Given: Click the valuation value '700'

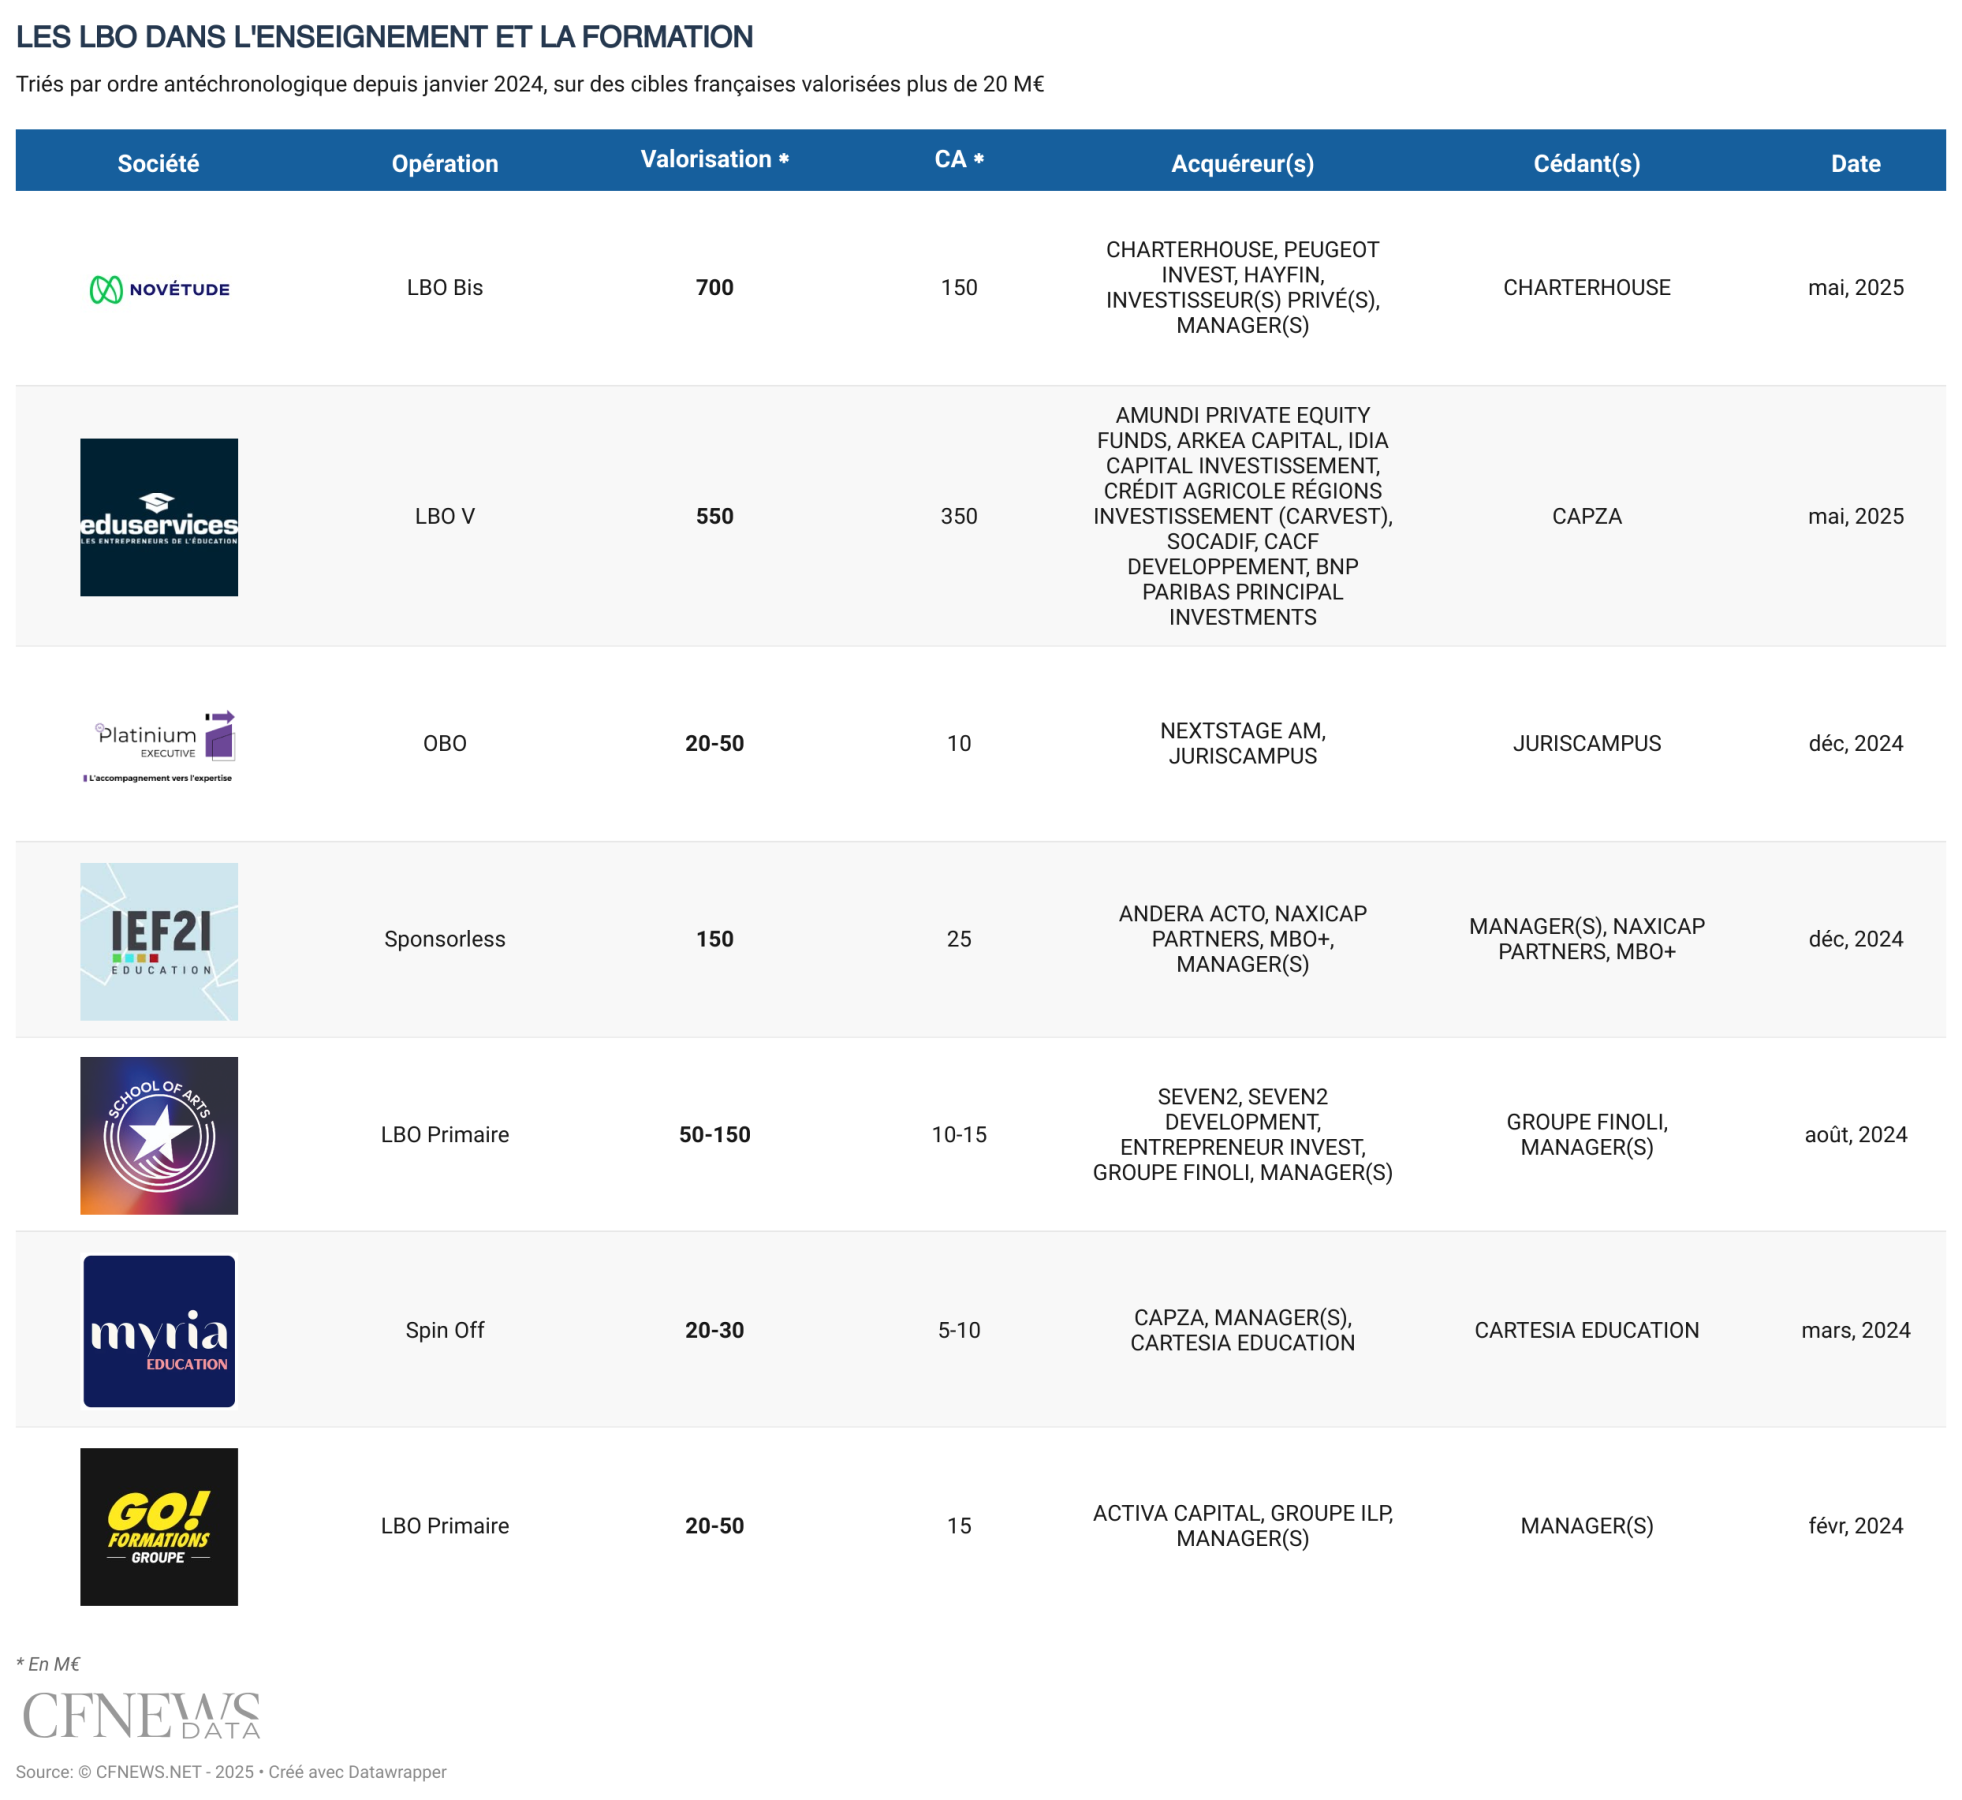Looking at the screenshot, I should tap(714, 287).
